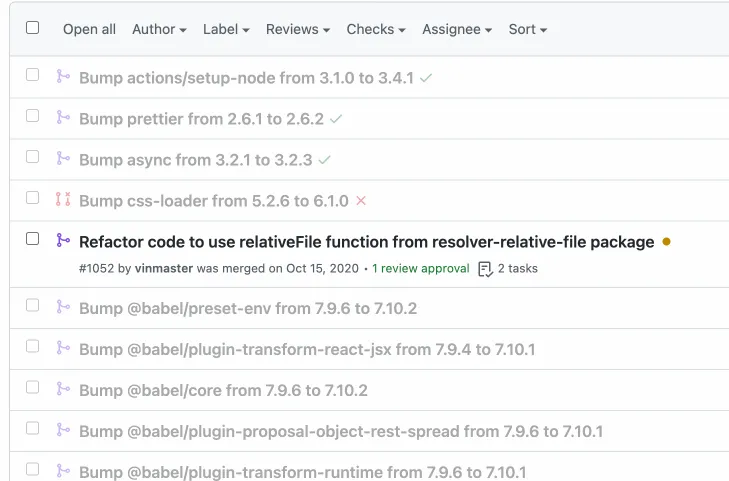Click the yellow pending status dot
The width and height of the screenshot is (729, 481).
[667, 241]
